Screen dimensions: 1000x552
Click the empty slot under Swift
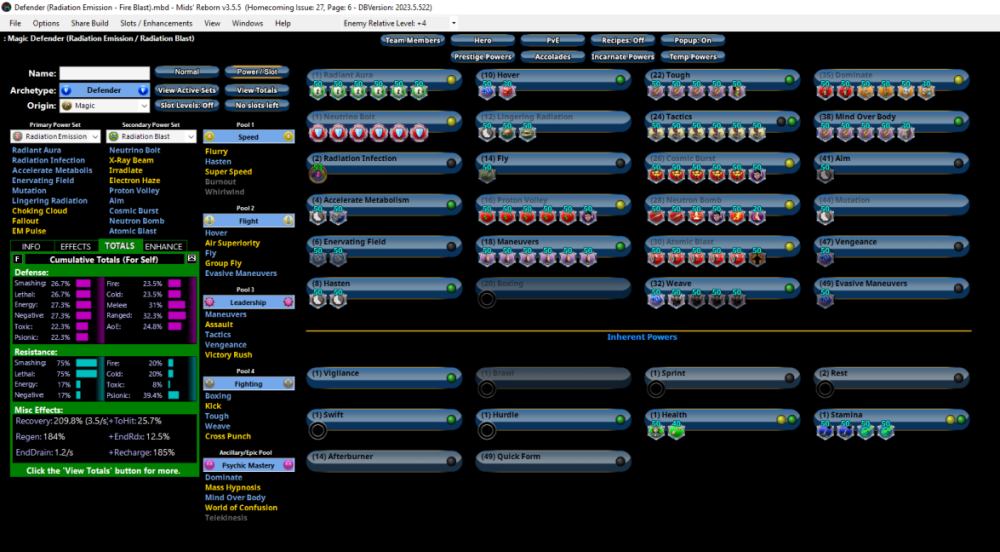click(318, 431)
